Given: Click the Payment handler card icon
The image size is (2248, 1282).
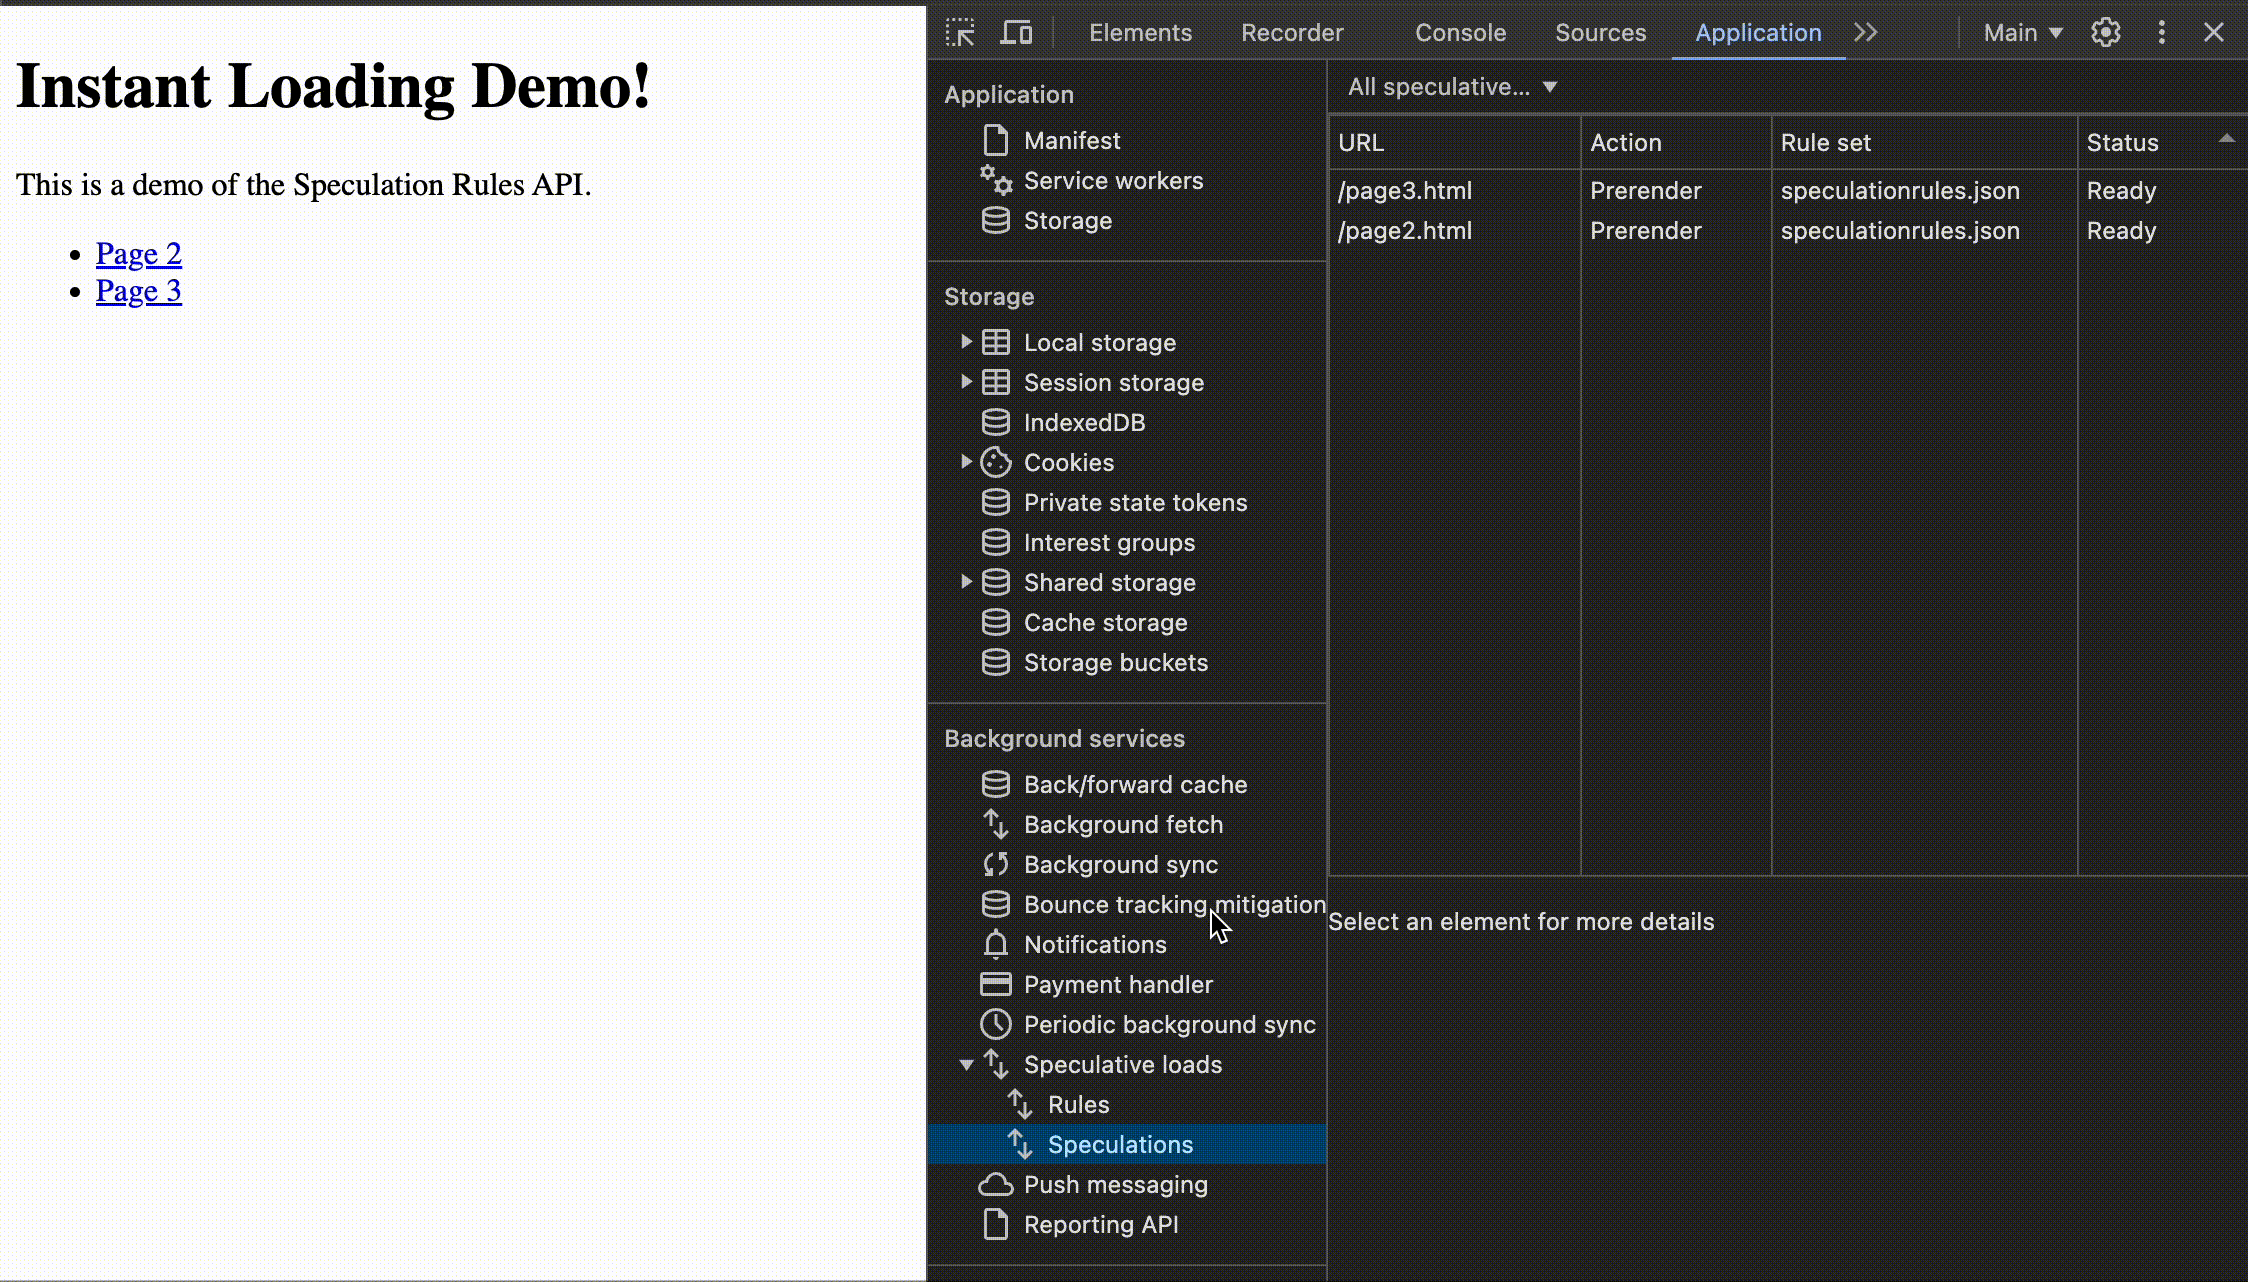Looking at the screenshot, I should click(x=995, y=984).
